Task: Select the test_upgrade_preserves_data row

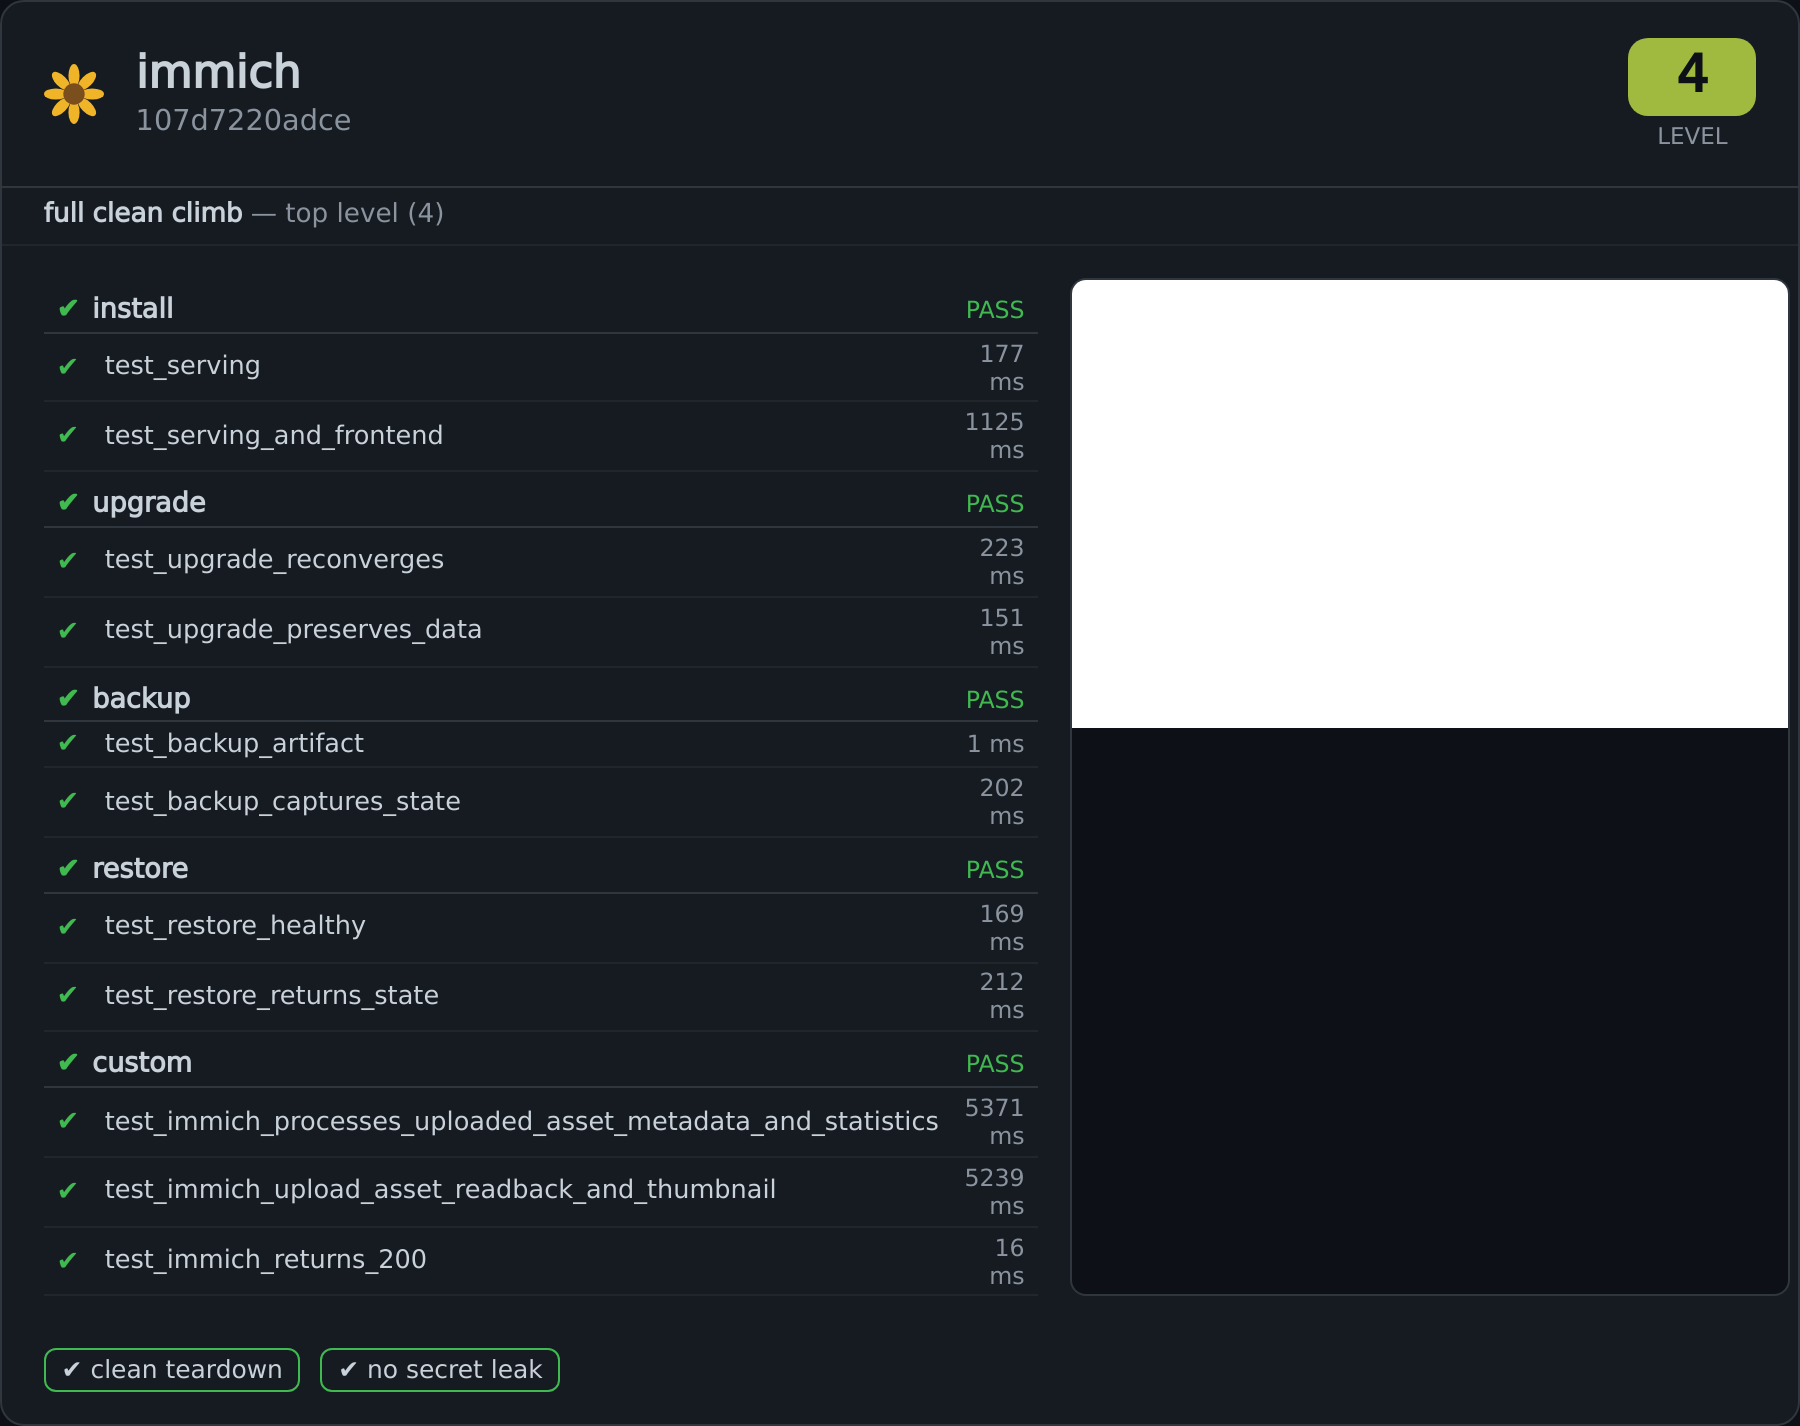Action: (541, 632)
